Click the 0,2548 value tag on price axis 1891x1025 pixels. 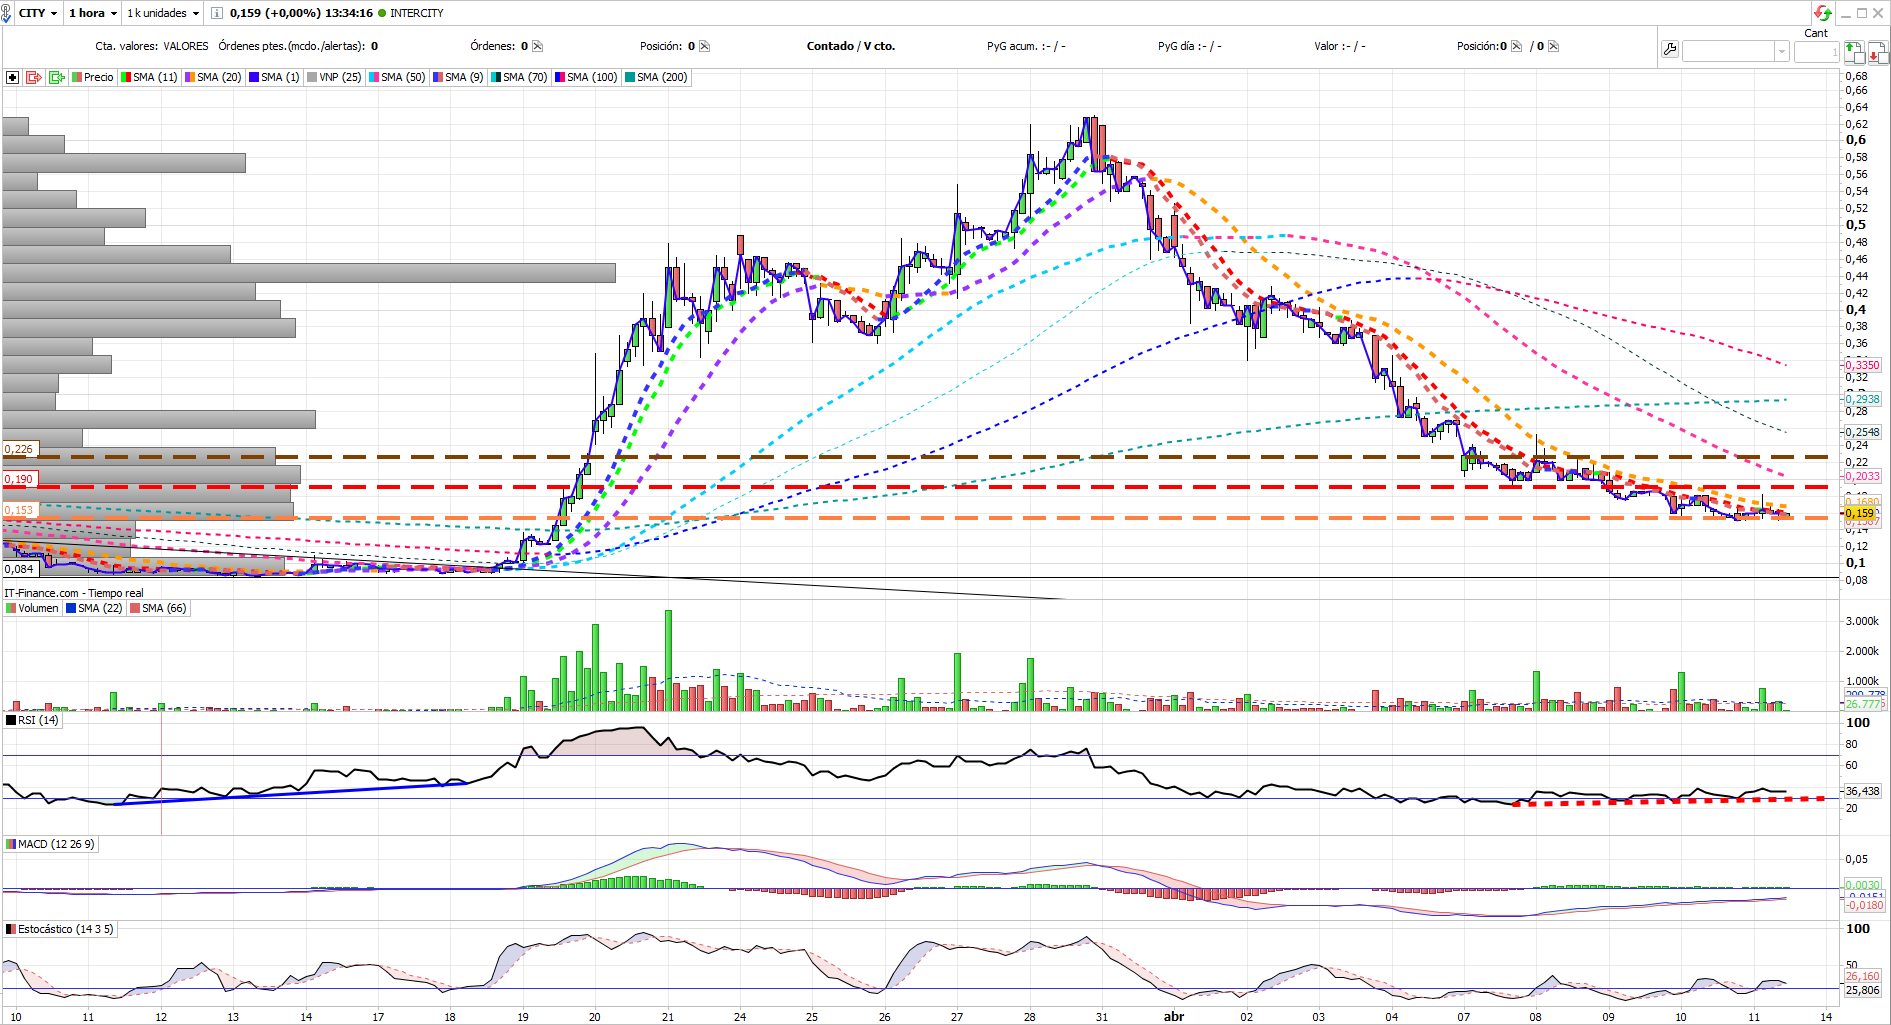click(1862, 432)
